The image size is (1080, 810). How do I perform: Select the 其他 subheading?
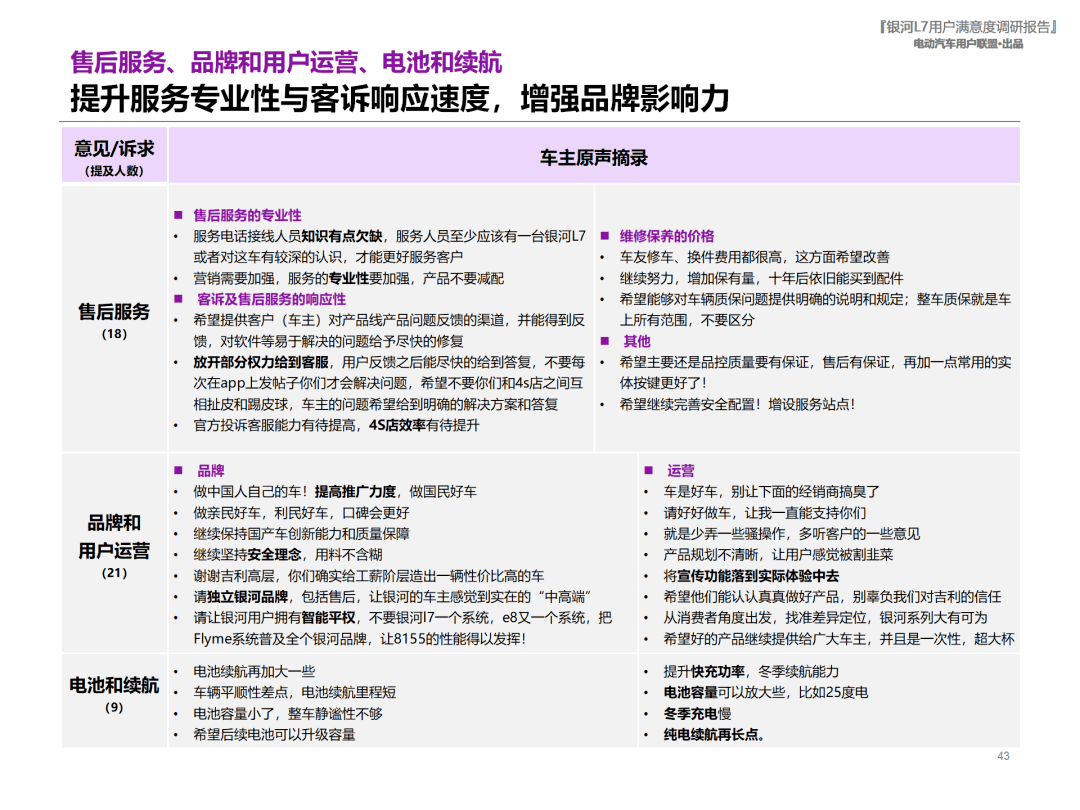(636, 342)
